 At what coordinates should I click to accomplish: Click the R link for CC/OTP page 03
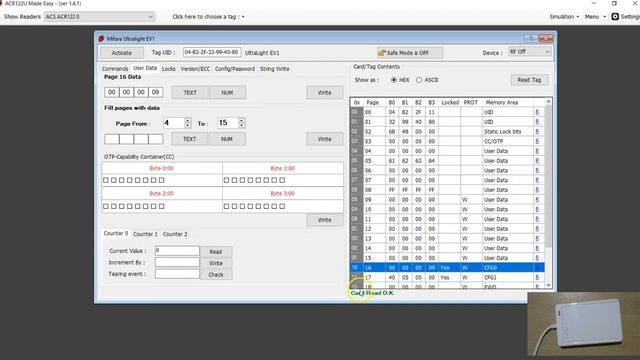tap(537, 141)
